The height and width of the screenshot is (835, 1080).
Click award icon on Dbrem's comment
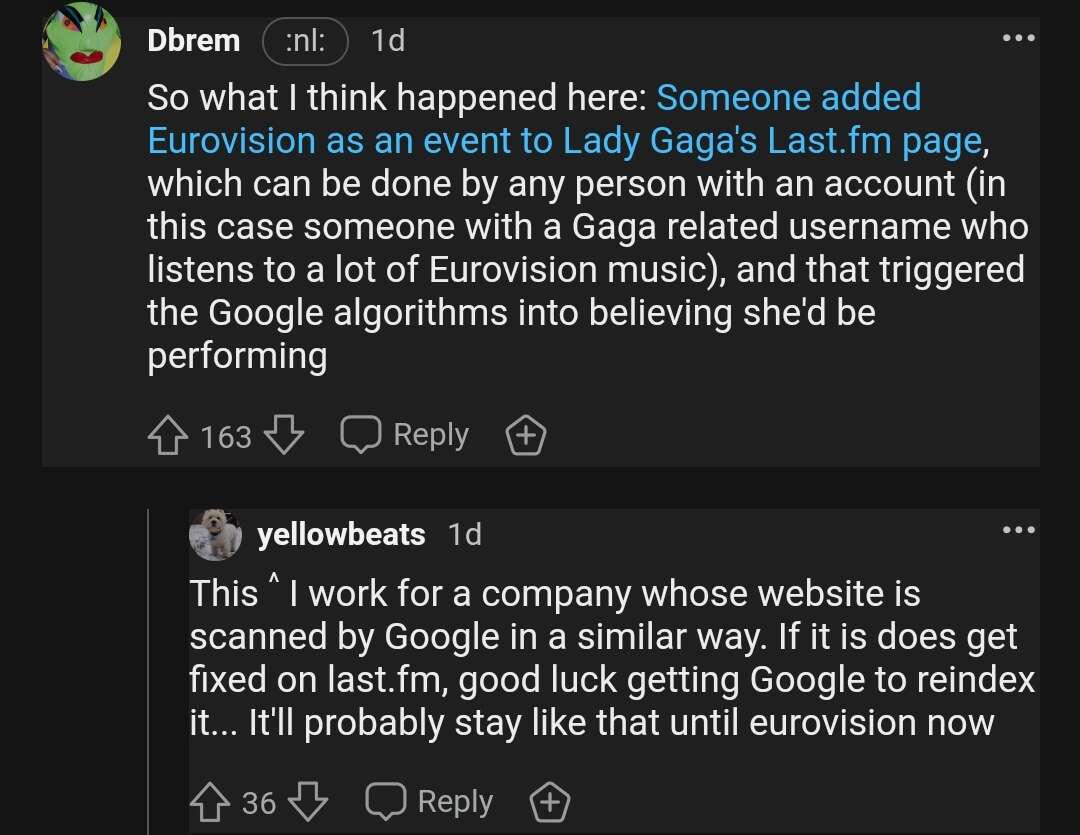click(526, 435)
